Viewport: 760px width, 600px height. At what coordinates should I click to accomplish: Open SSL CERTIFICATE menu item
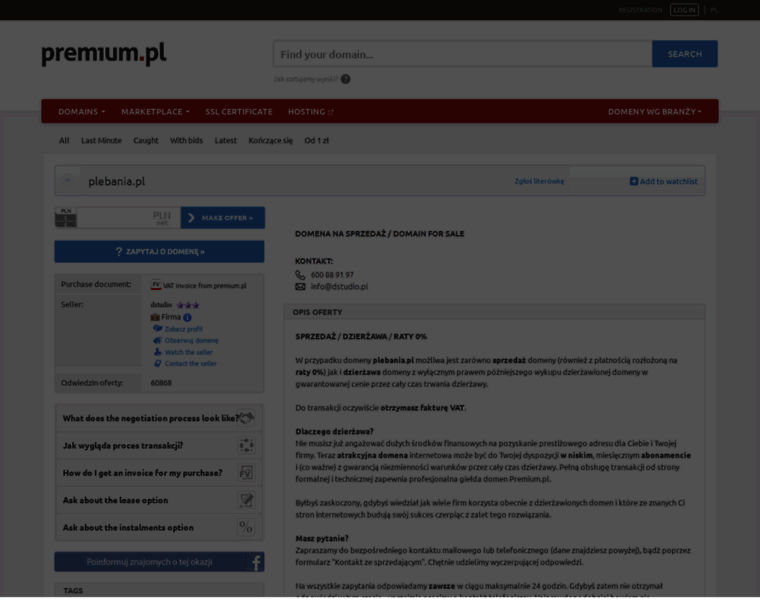(x=239, y=111)
